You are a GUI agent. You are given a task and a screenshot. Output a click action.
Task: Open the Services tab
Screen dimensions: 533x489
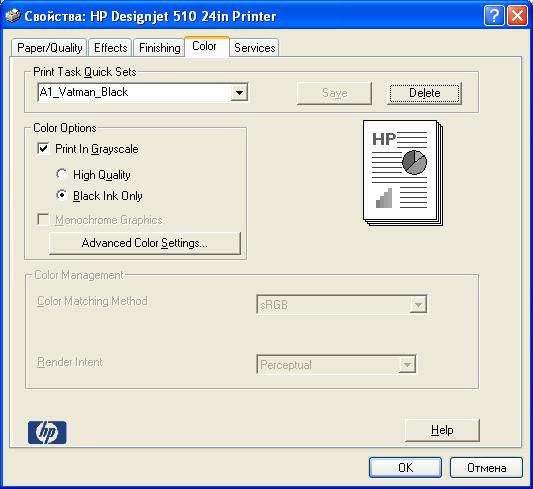pyautogui.click(x=254, y=48)
